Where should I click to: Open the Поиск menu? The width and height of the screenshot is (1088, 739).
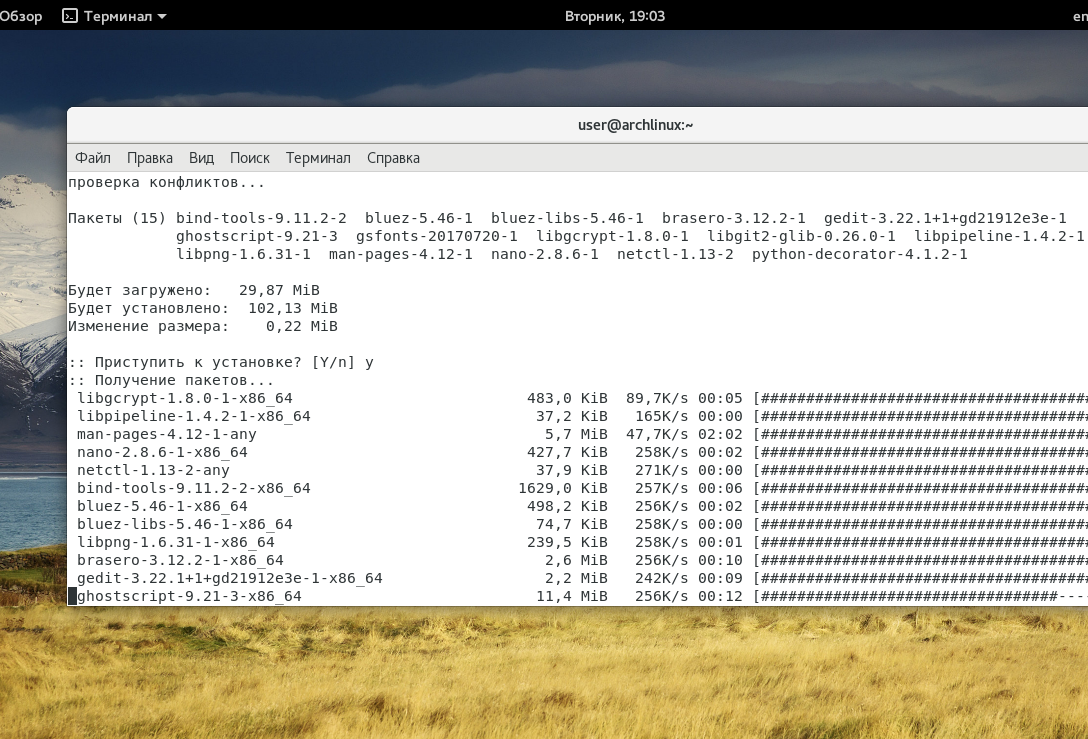250,158
